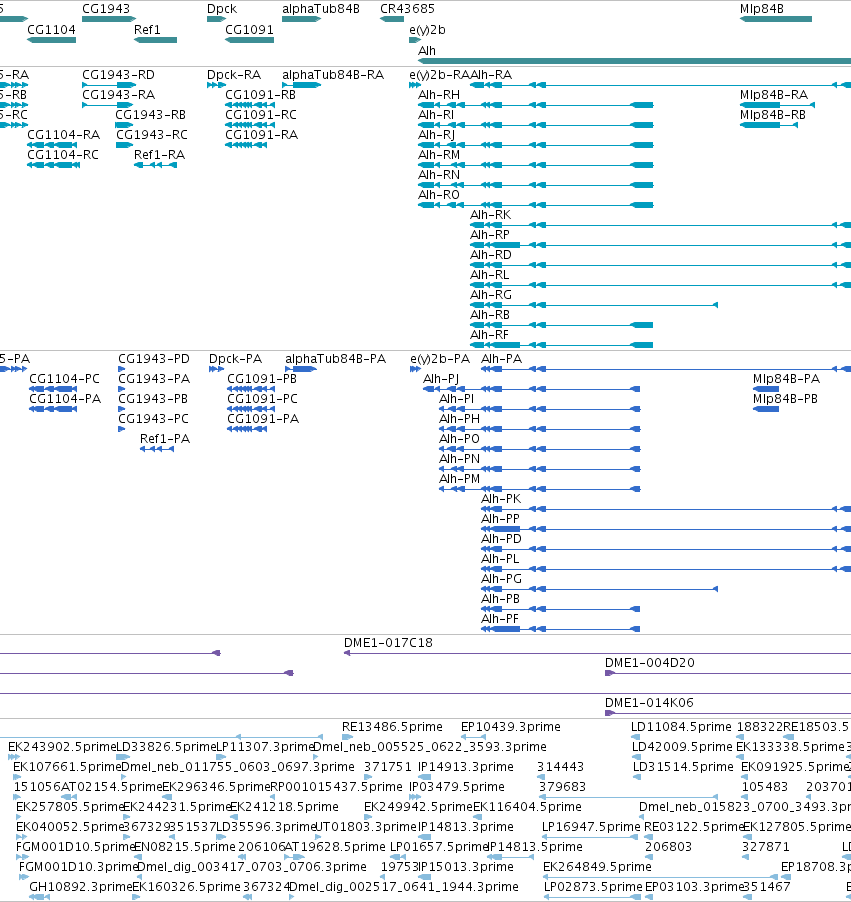Click the e(y)2b gene label
The image size is (851, 902).
[x=427, y=30]
